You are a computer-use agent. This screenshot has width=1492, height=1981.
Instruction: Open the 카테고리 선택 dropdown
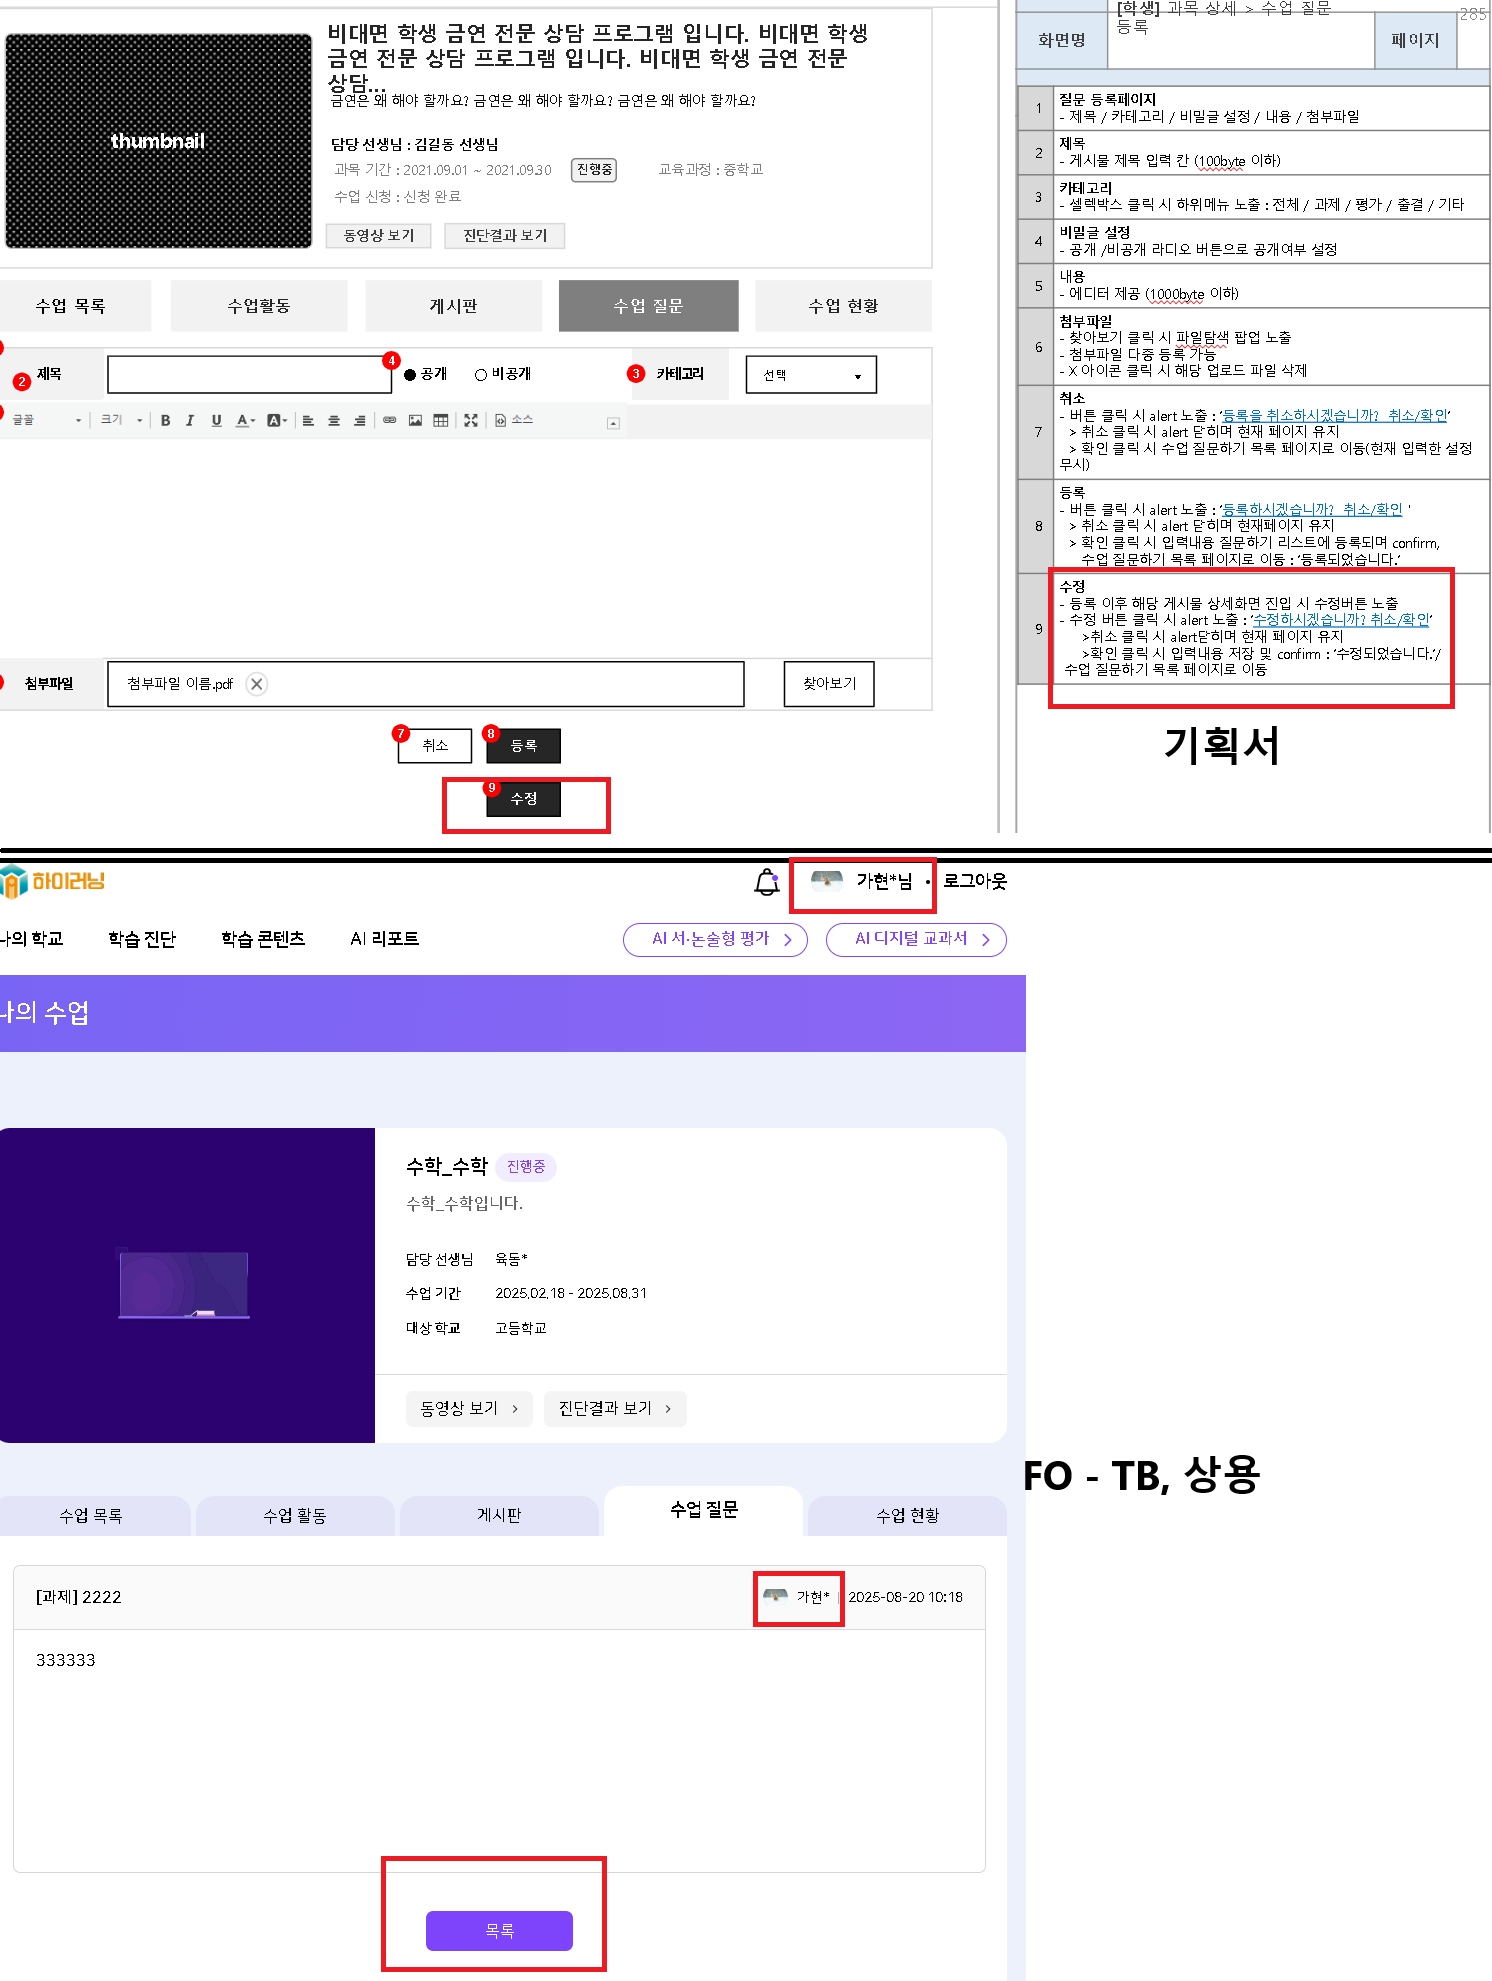(x=810, y=375)
